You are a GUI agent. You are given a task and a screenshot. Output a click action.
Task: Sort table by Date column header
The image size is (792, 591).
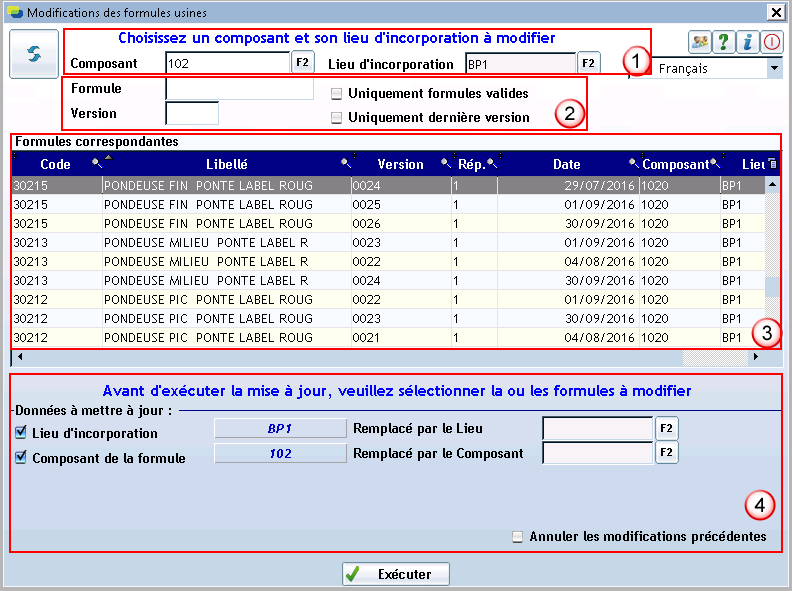[567, 164]
